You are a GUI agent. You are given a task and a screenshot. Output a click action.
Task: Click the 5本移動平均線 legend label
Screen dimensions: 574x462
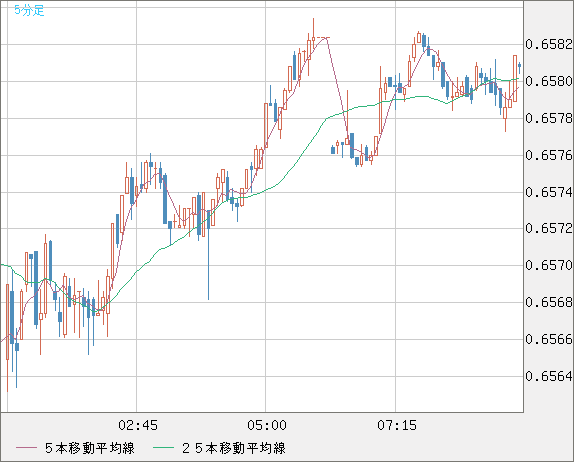(x=90, y=448)
